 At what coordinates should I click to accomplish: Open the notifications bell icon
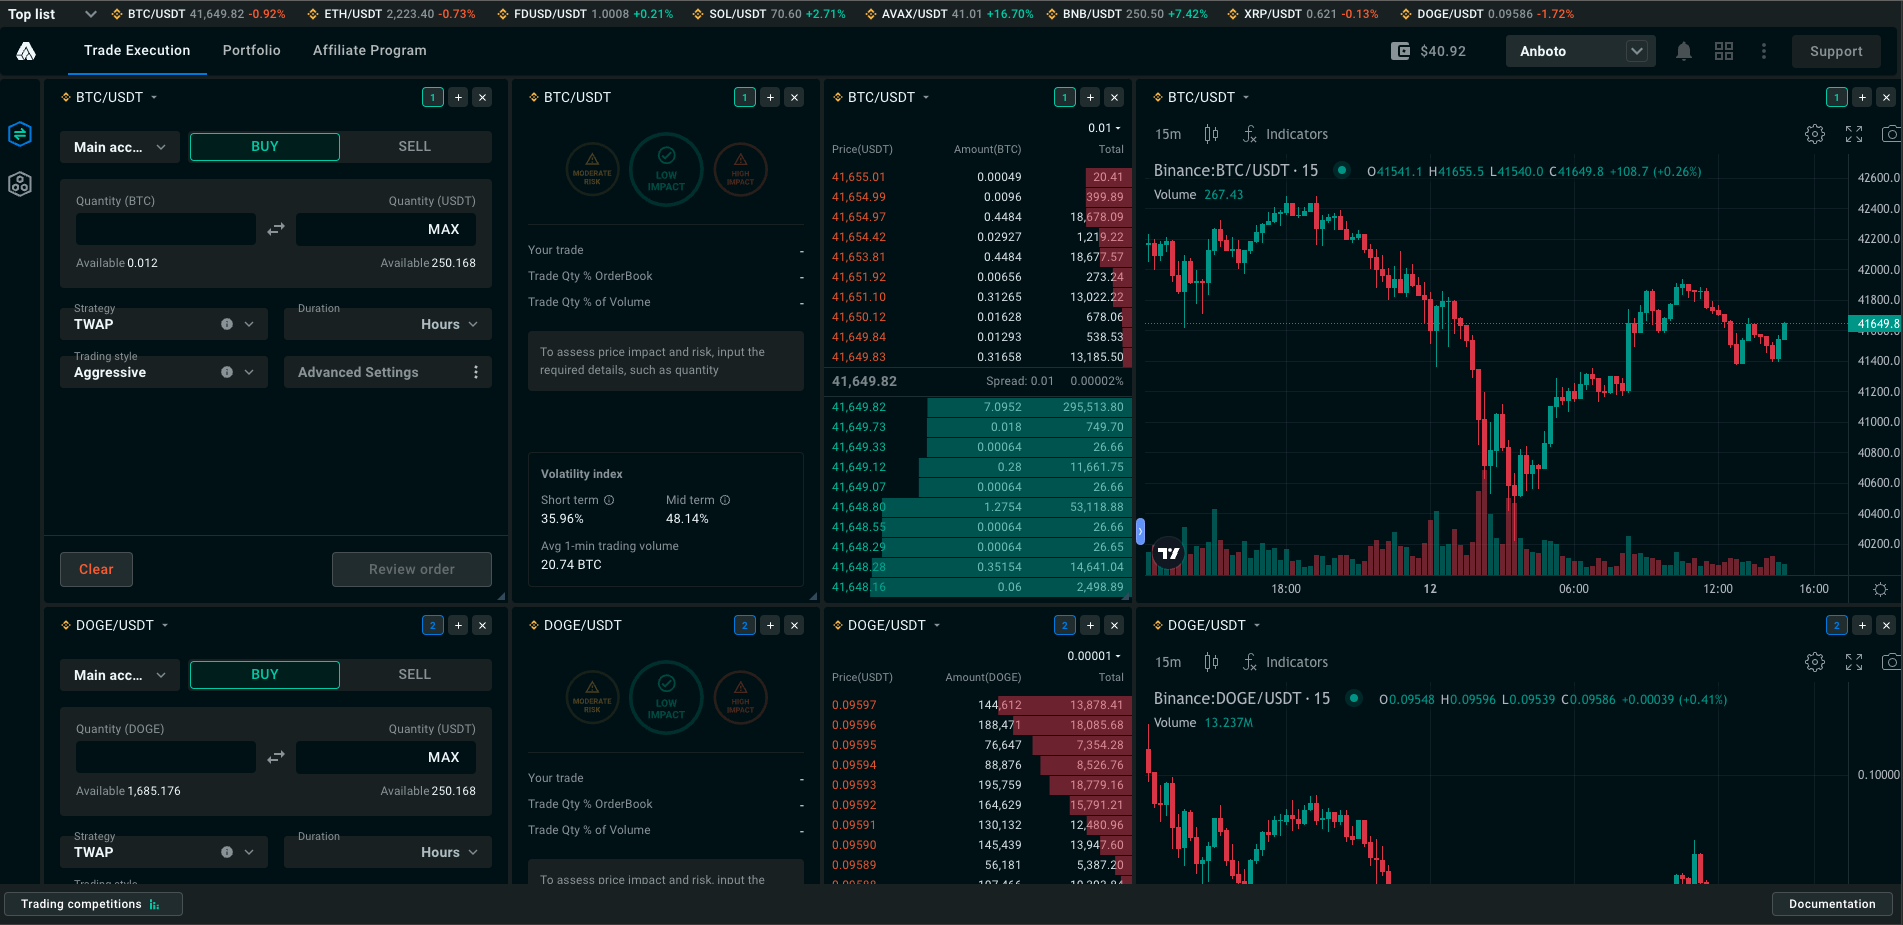(1684, 51)
